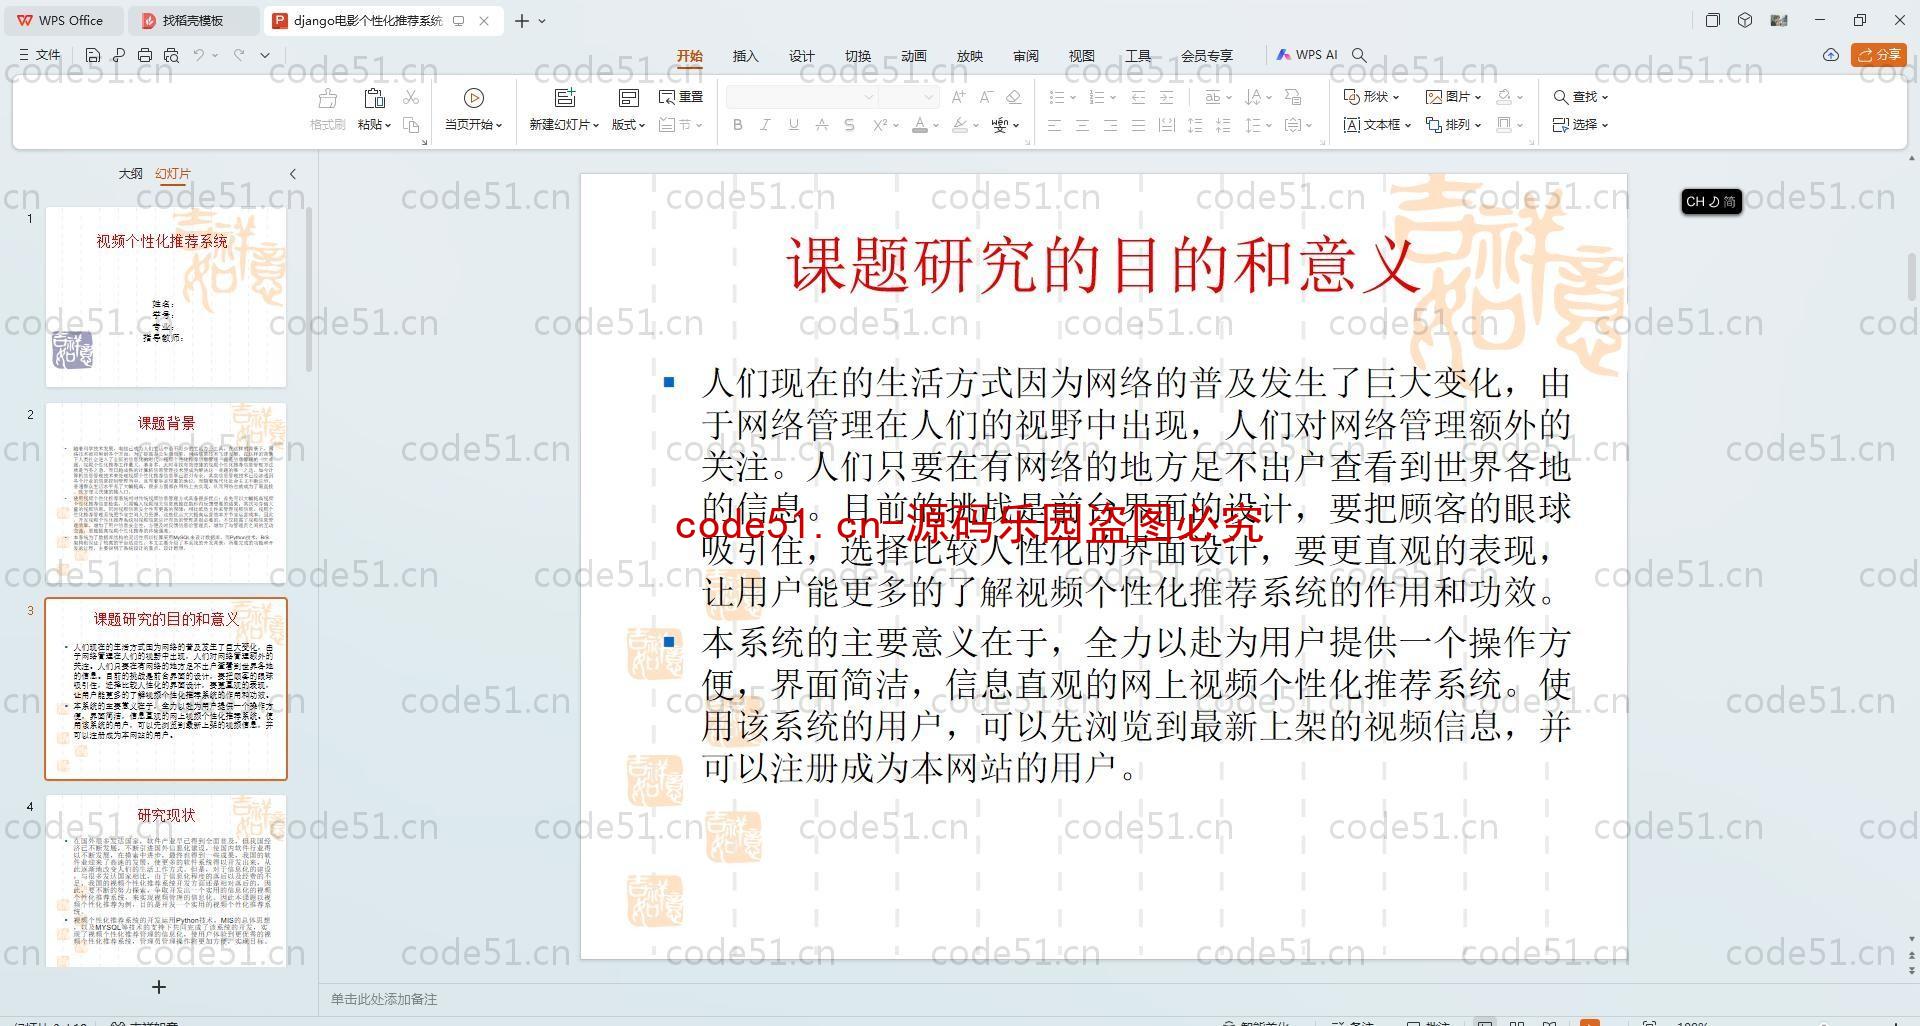Screen dimensions: 1920x1026
Task: Open Arrange (排列) dropdown
Action: click(x=1454, y=125)
